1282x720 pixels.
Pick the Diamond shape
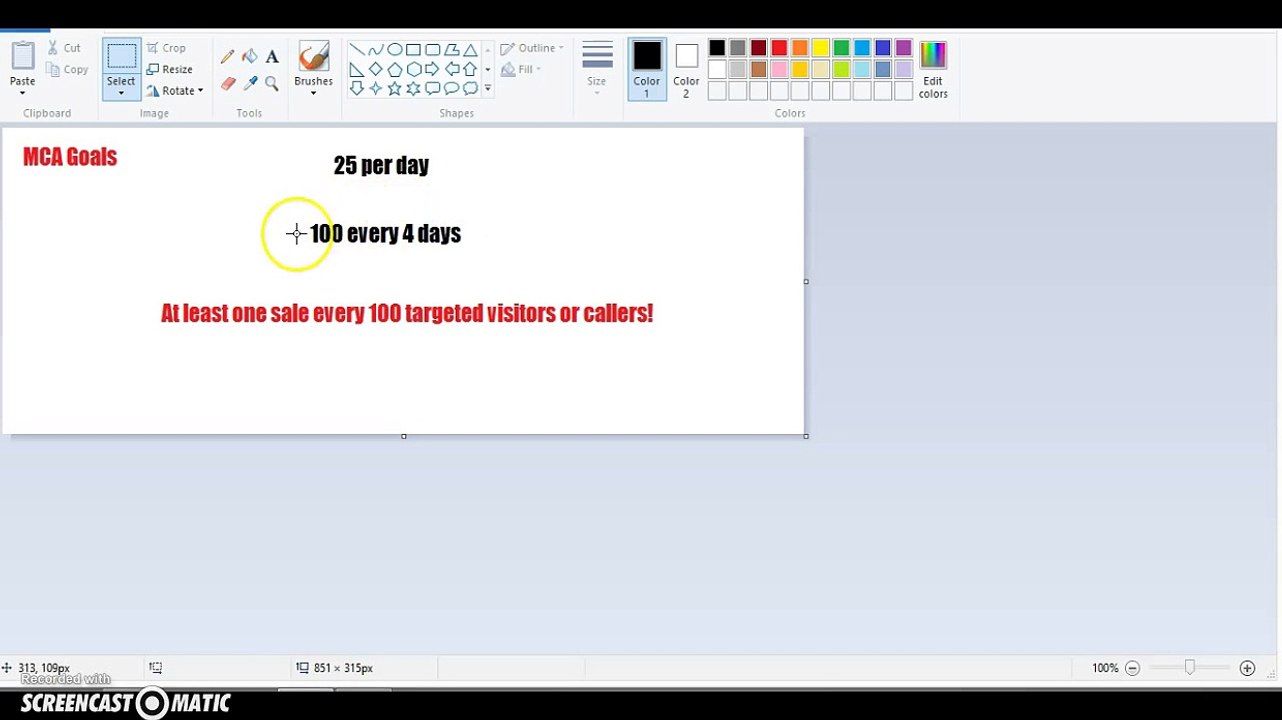coord(376,69)
